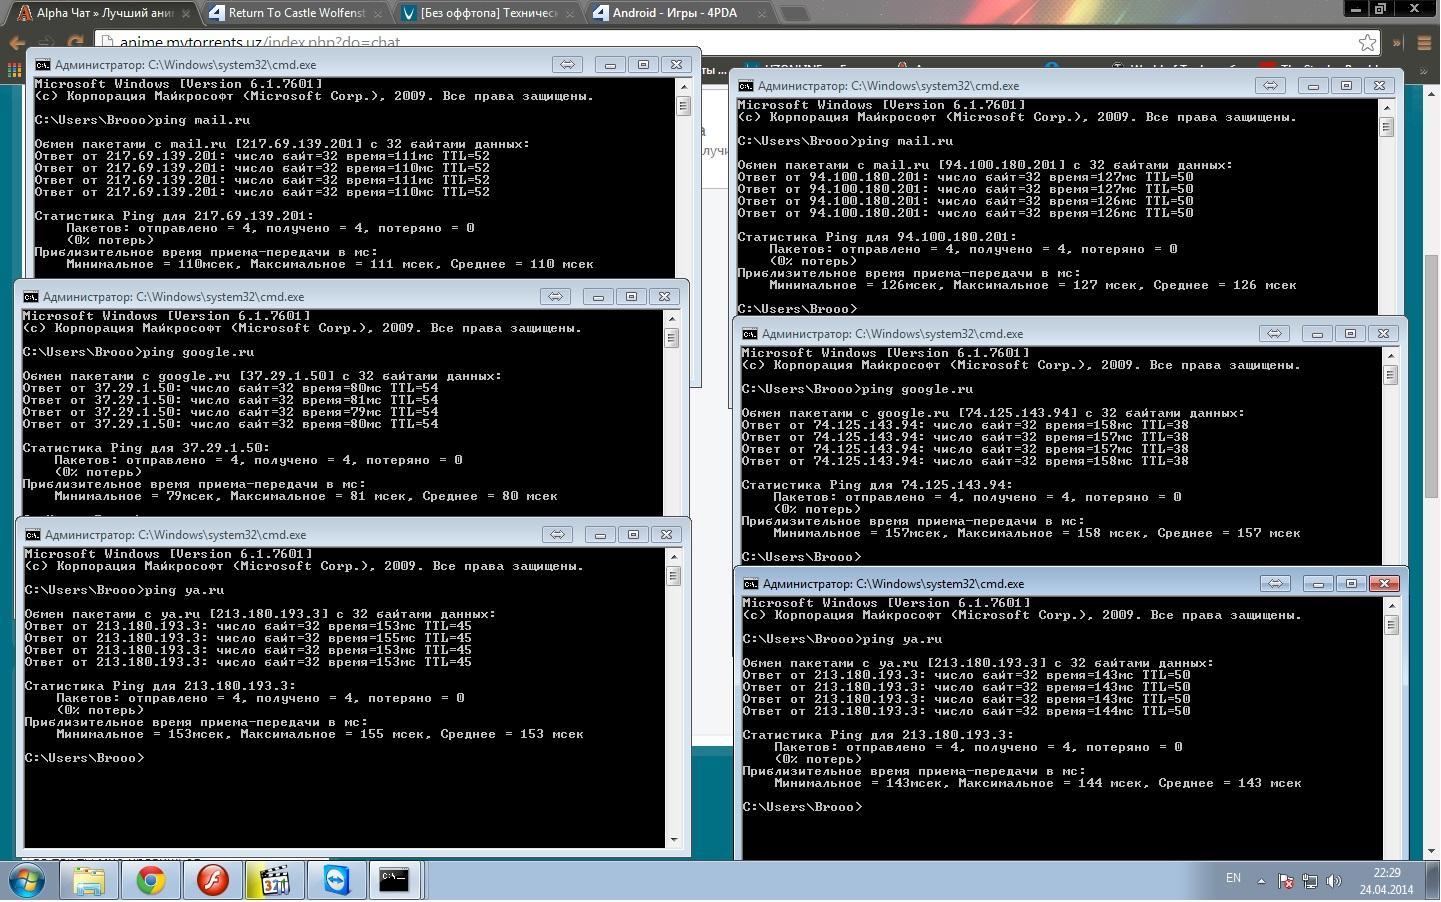Click the double-arrow button in the 37.29.1.50 ping window

(555, 297)
